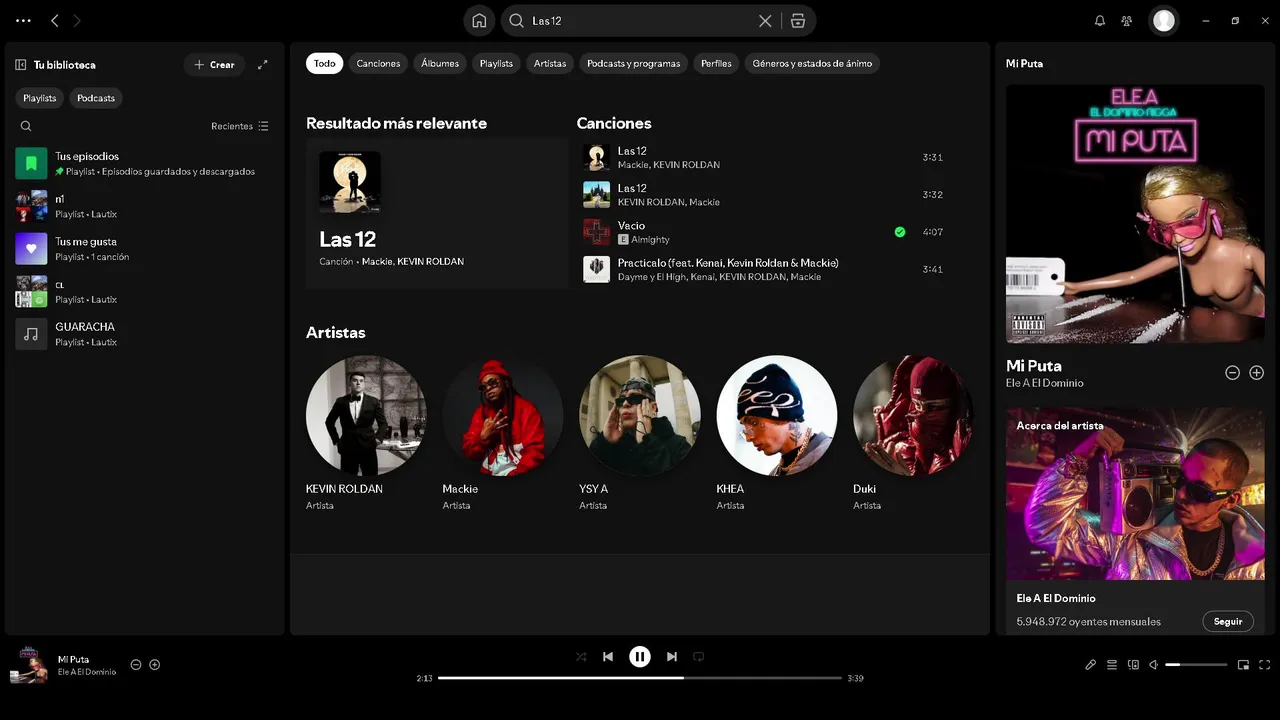Viewport: 1280px width, 720px height.
Task: Open the three-dots app menu
Action: pyautogui.click(x=23, y=20)
